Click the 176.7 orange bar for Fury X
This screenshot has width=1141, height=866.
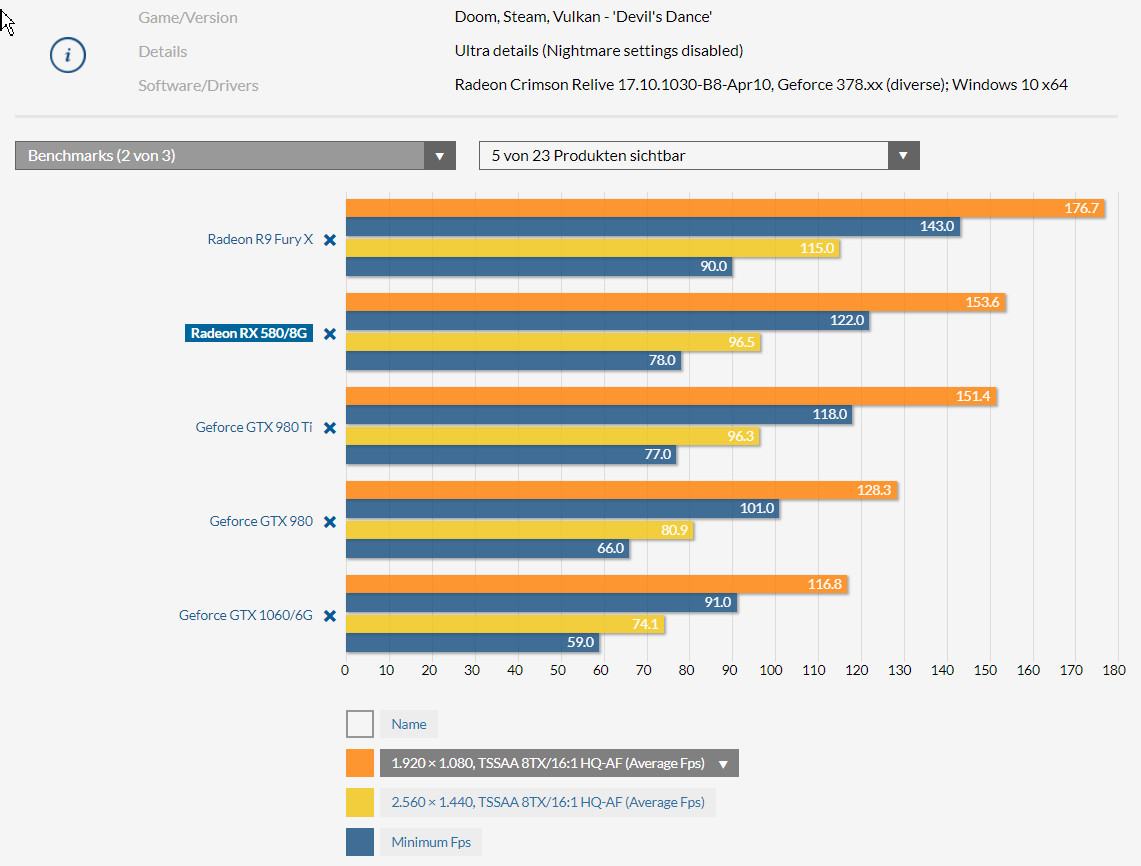pyautogui.click(x=725, y=208)
